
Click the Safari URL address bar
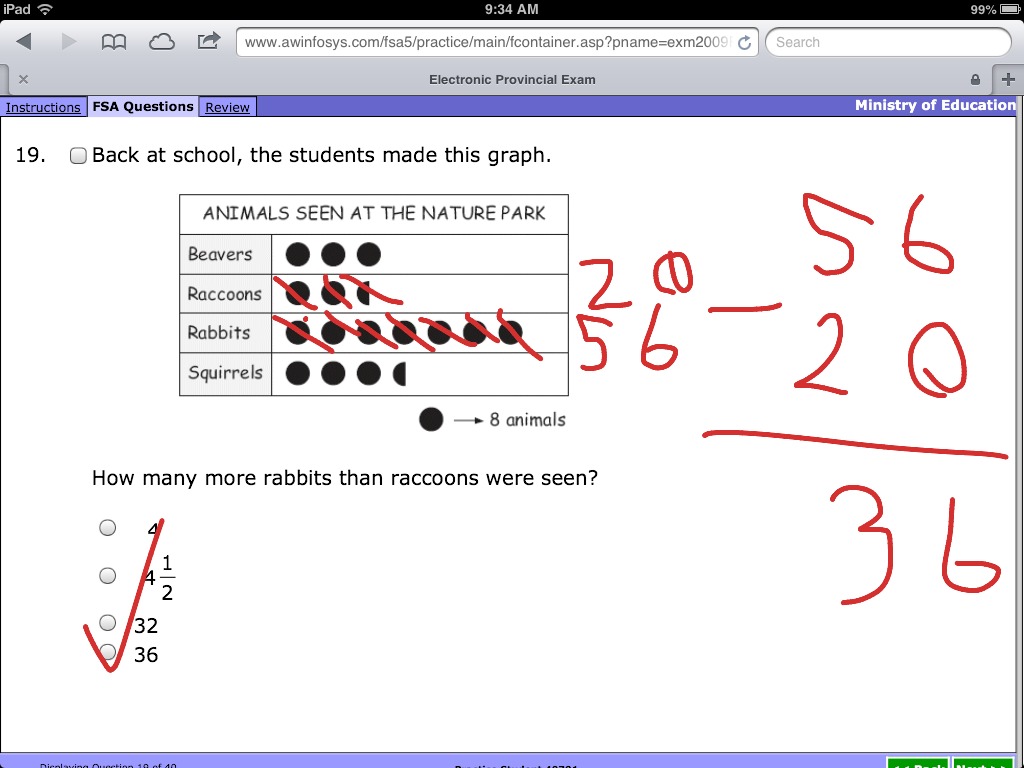(485, 42)
